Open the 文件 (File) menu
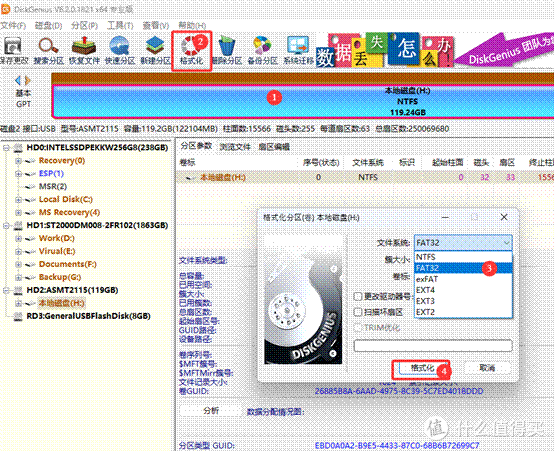This screenshot has width=554, height=451. pos(13,25)
